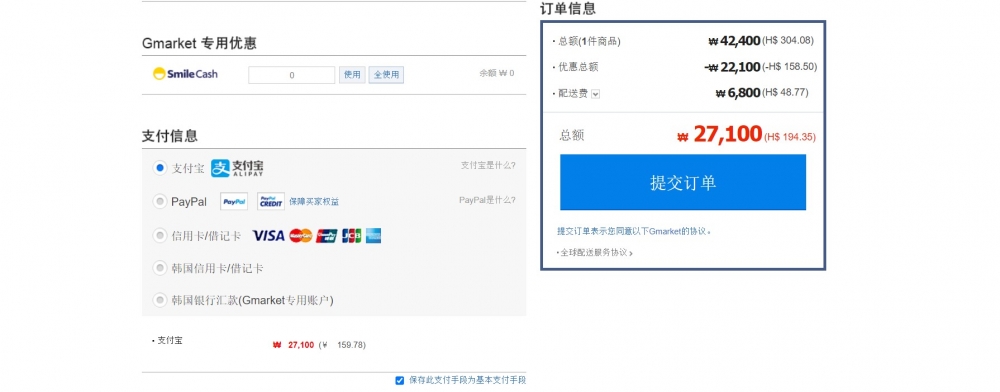This screenshot has width=1000, height=392.
Task: Click the (¥ 159.78) Alipay amount
Action: click(342, 345)
